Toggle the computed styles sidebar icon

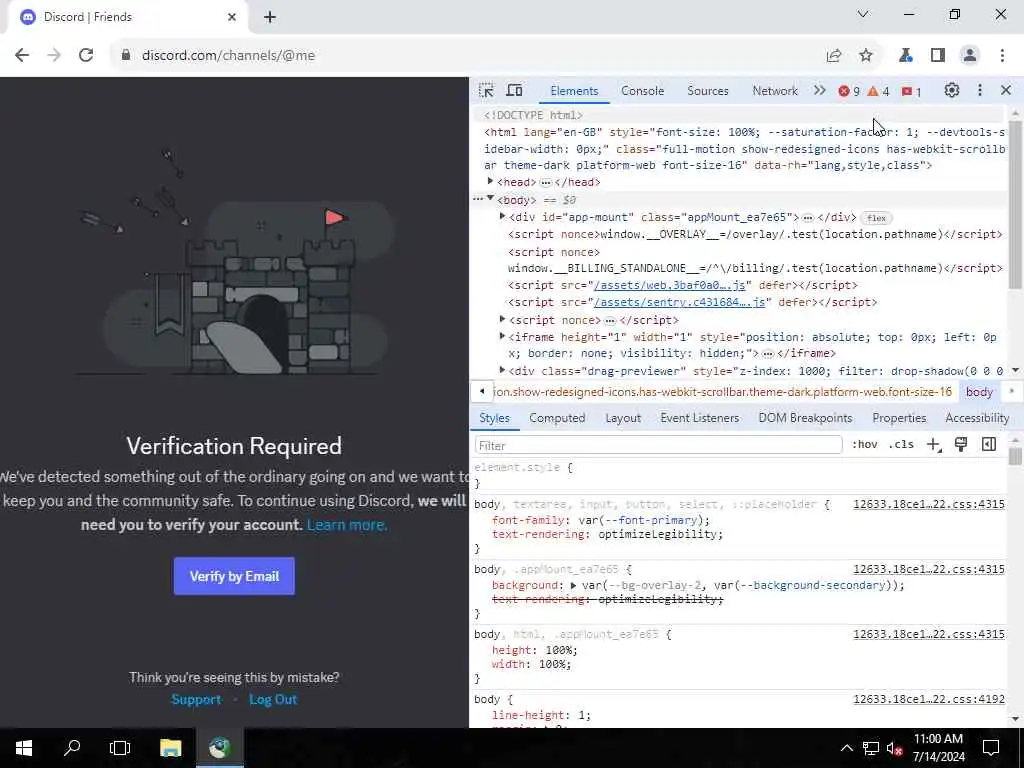coord(989,445)
